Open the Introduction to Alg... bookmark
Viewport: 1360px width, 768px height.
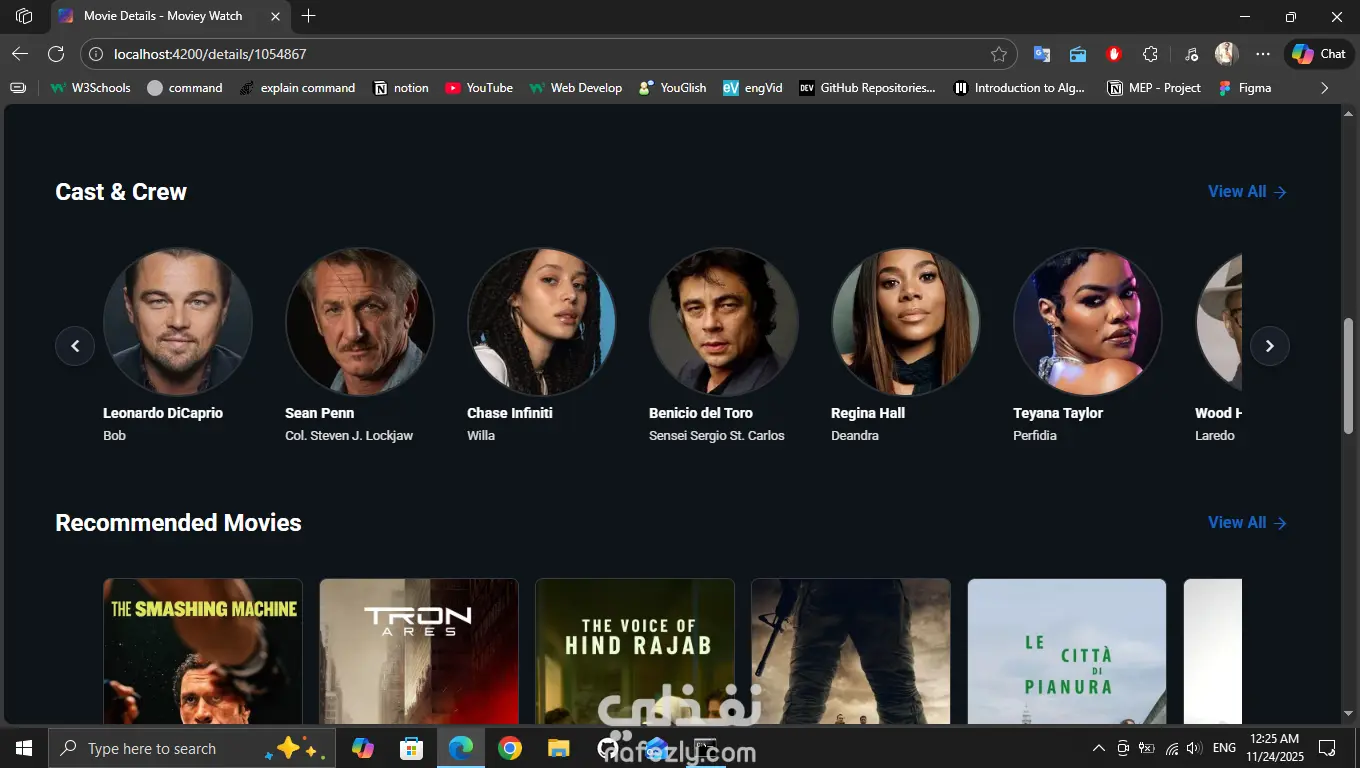pos(1019,88)
